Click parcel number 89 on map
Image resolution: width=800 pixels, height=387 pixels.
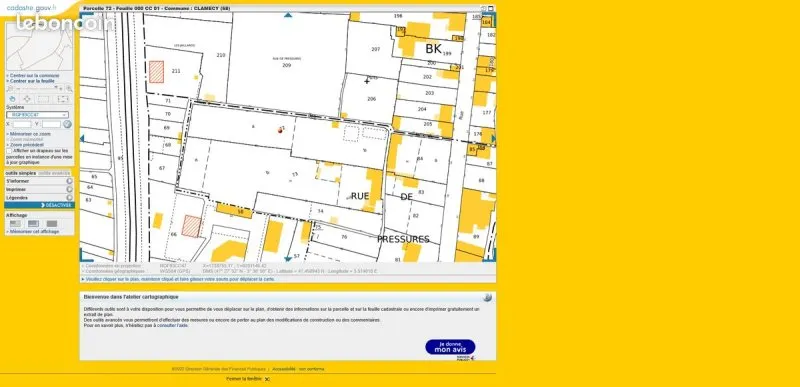[476, 237]
